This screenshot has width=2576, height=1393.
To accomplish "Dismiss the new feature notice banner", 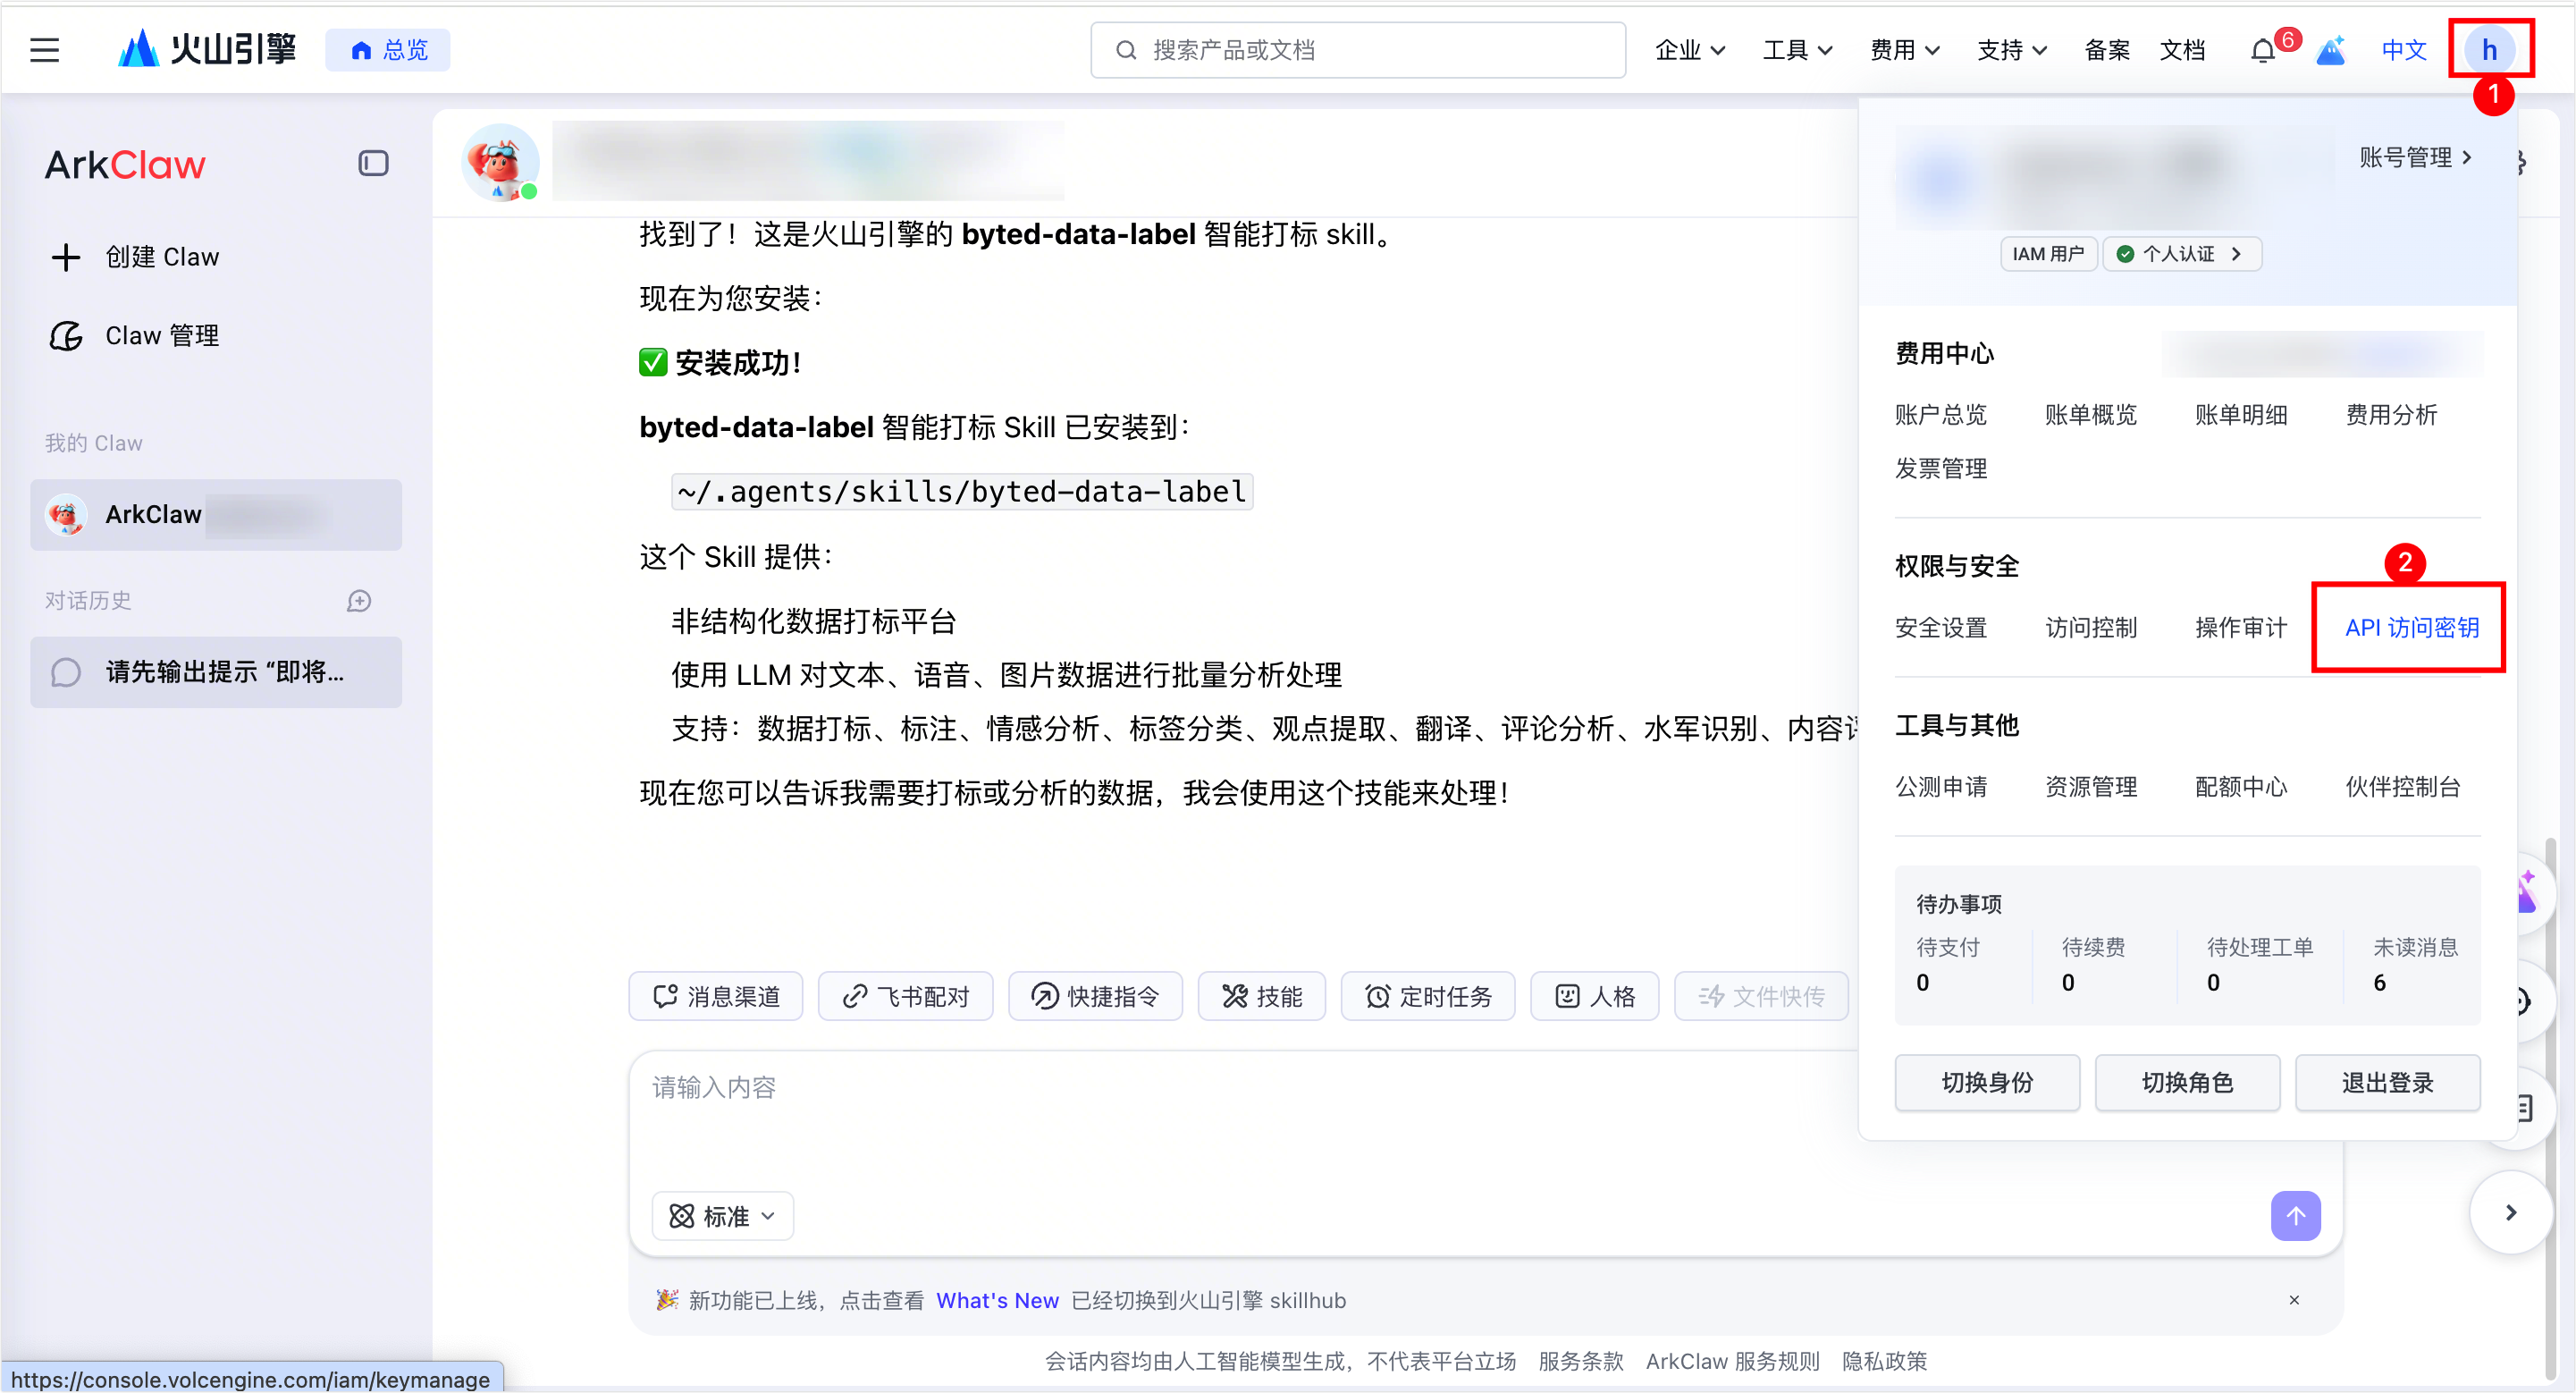I will (x=2294, y=1300).
